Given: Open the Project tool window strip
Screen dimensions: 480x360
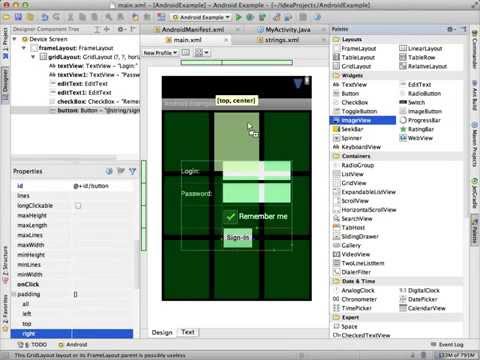Looking at the screenshot, I should click(x=5, y=43).
